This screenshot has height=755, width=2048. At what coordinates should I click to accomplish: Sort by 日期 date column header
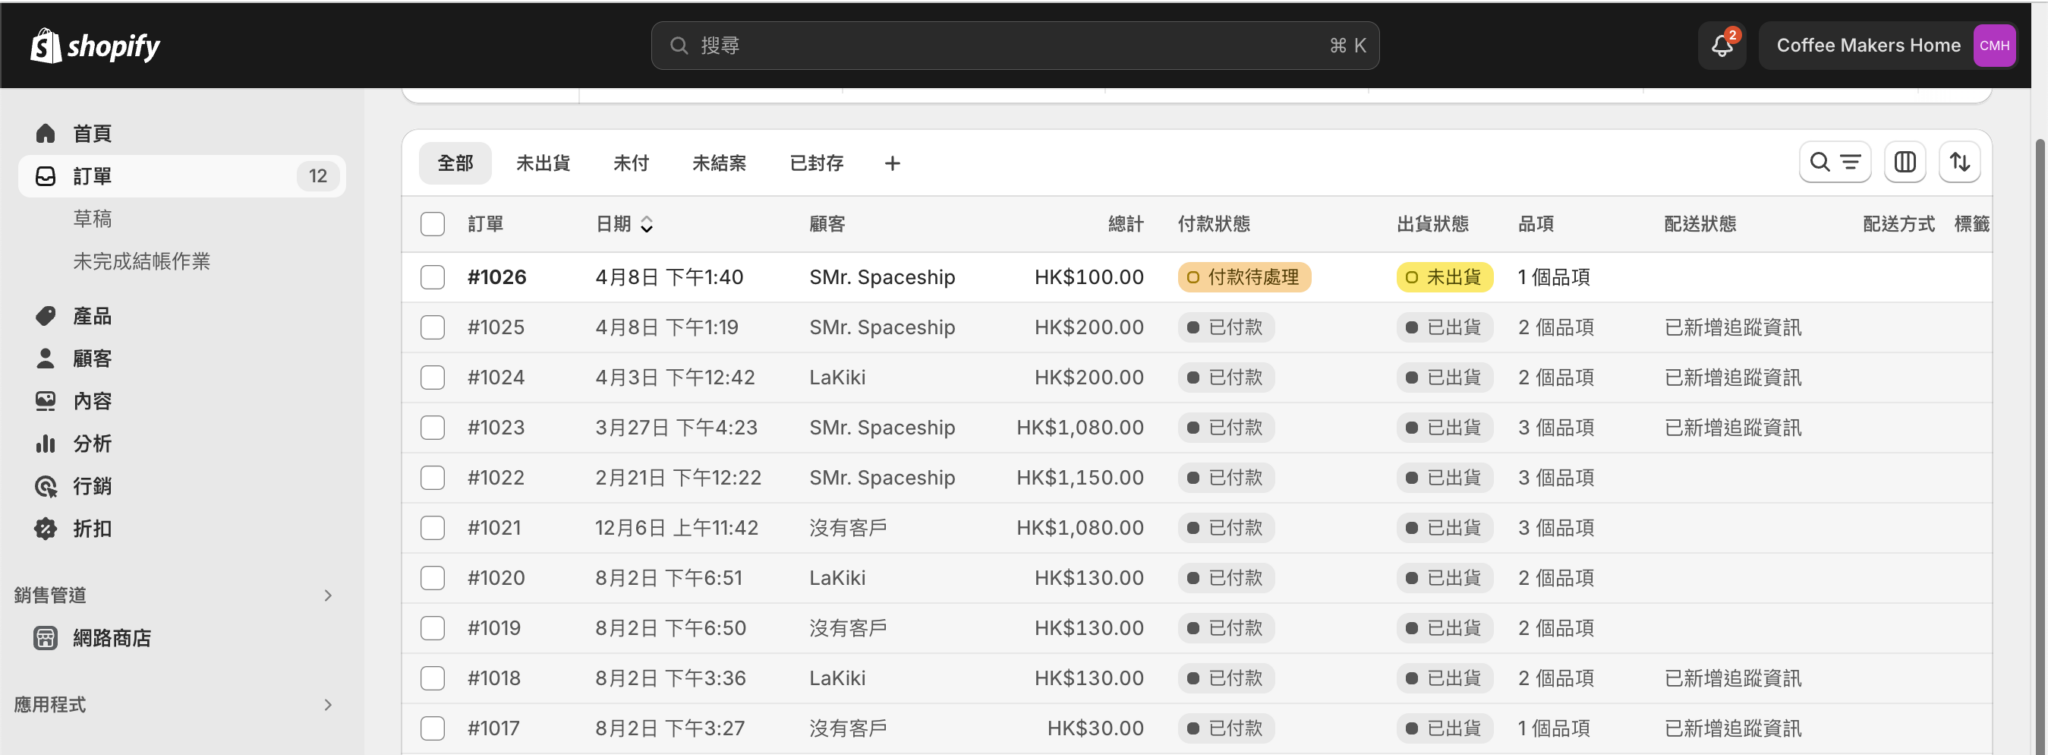click(624, 224)
